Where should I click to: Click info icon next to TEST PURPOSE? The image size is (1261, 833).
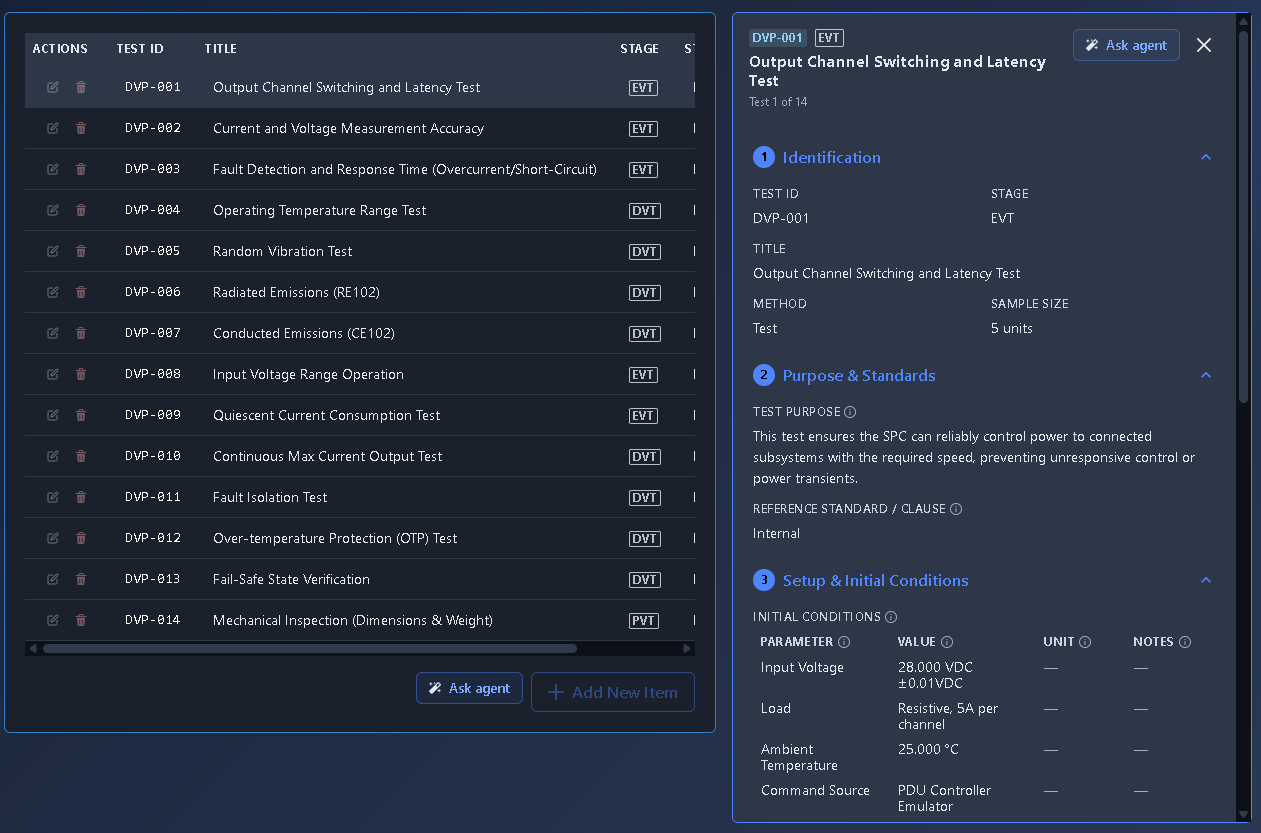pyautogui.click(x=850, y=412)
